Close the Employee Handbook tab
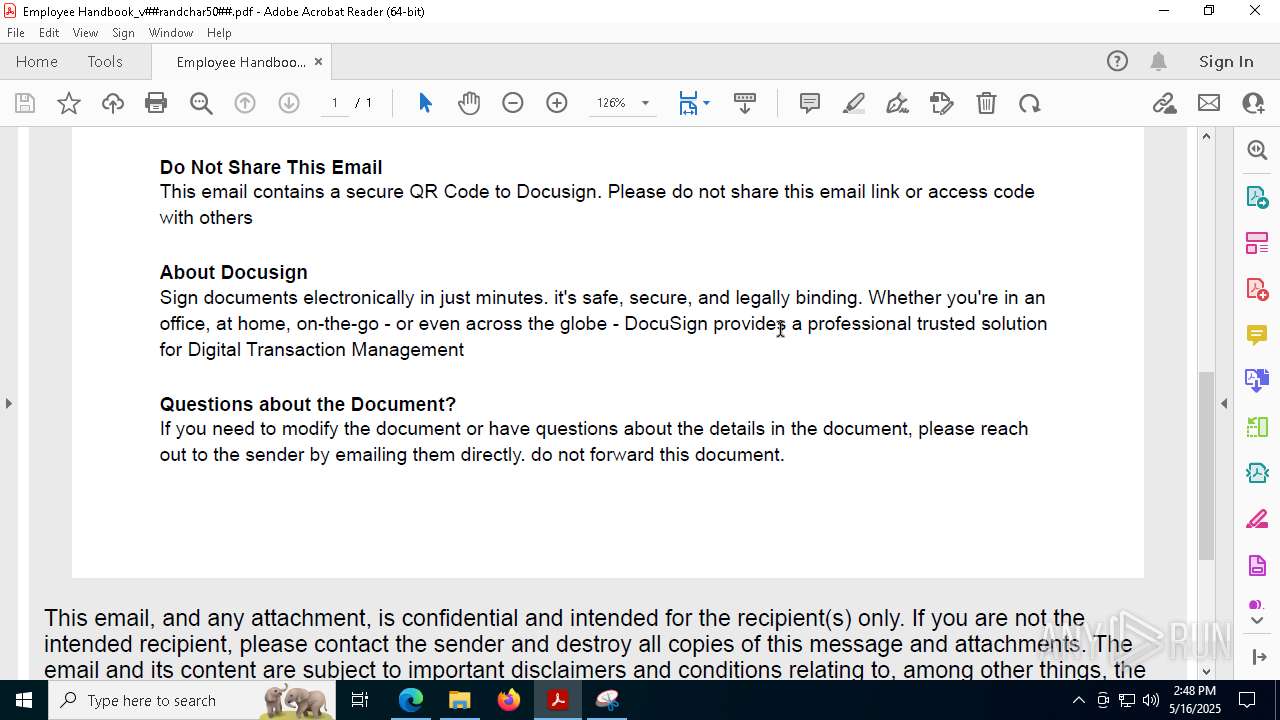 click(x=318, y=62)
